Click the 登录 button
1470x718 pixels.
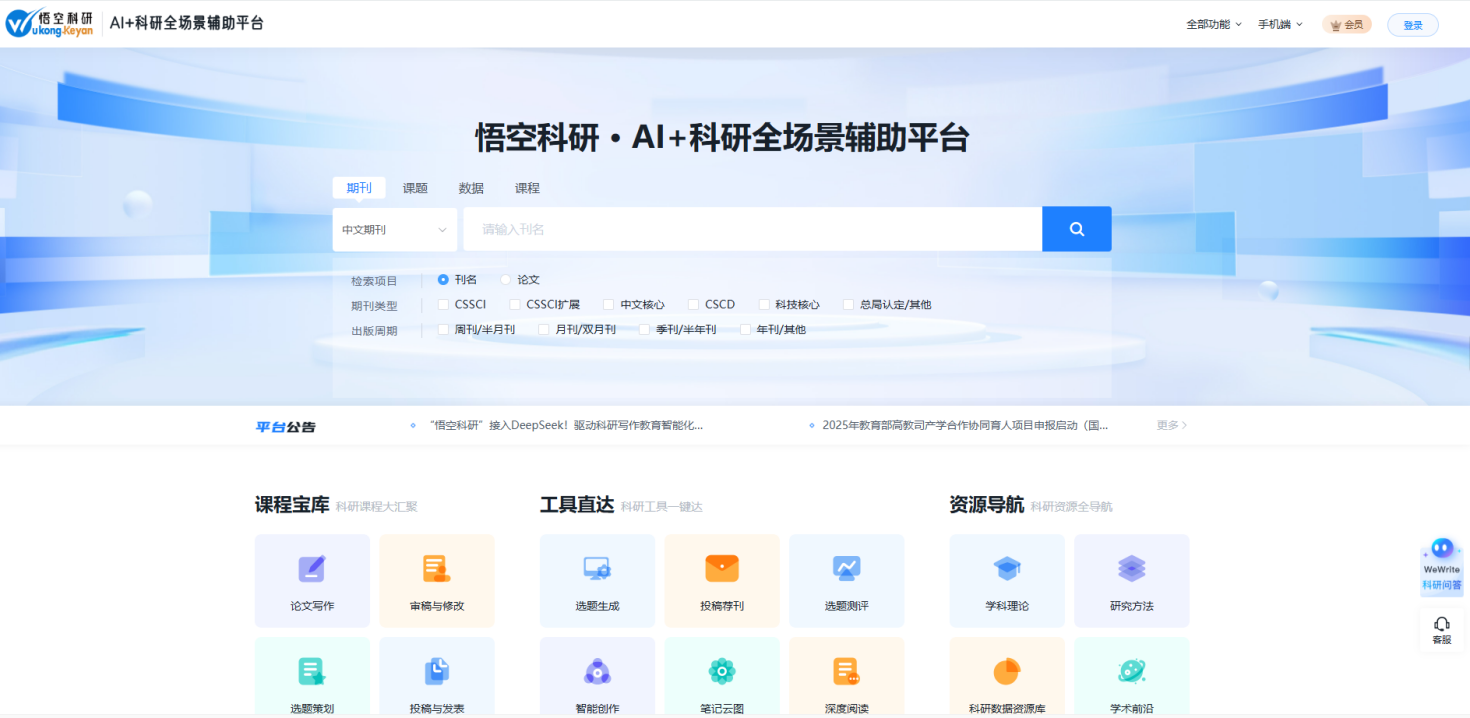(x=1412, y=25)
